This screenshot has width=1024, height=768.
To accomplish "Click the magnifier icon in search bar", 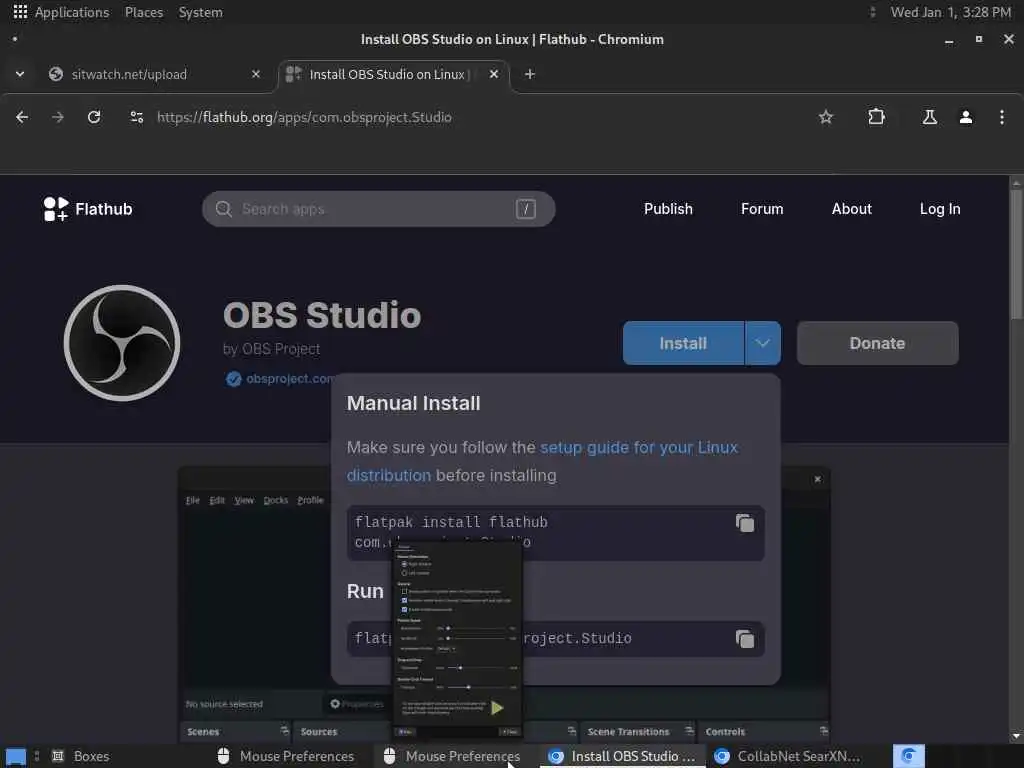I will click(223, 209).
